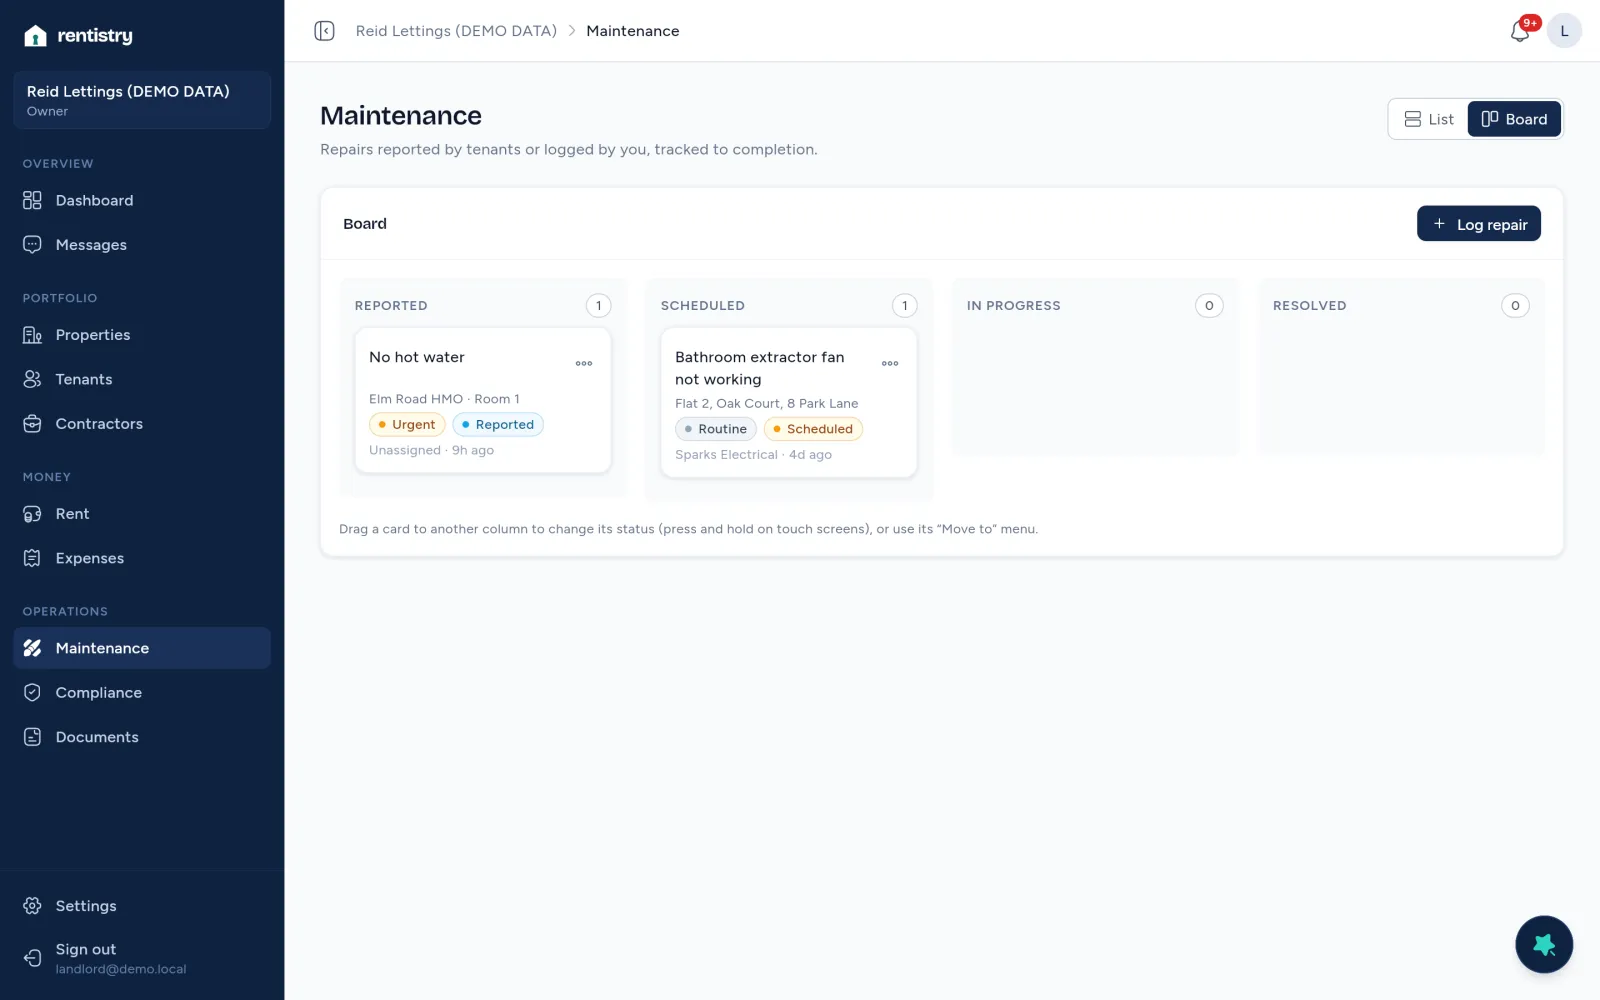This screenshot has height=1000, width=1600.
Task: Click the Log repair button
Action: (x=1478, y=224)
